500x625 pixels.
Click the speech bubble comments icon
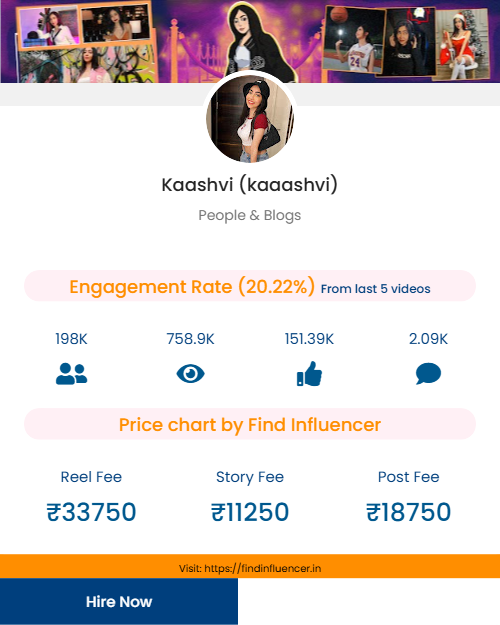(428, 373)
